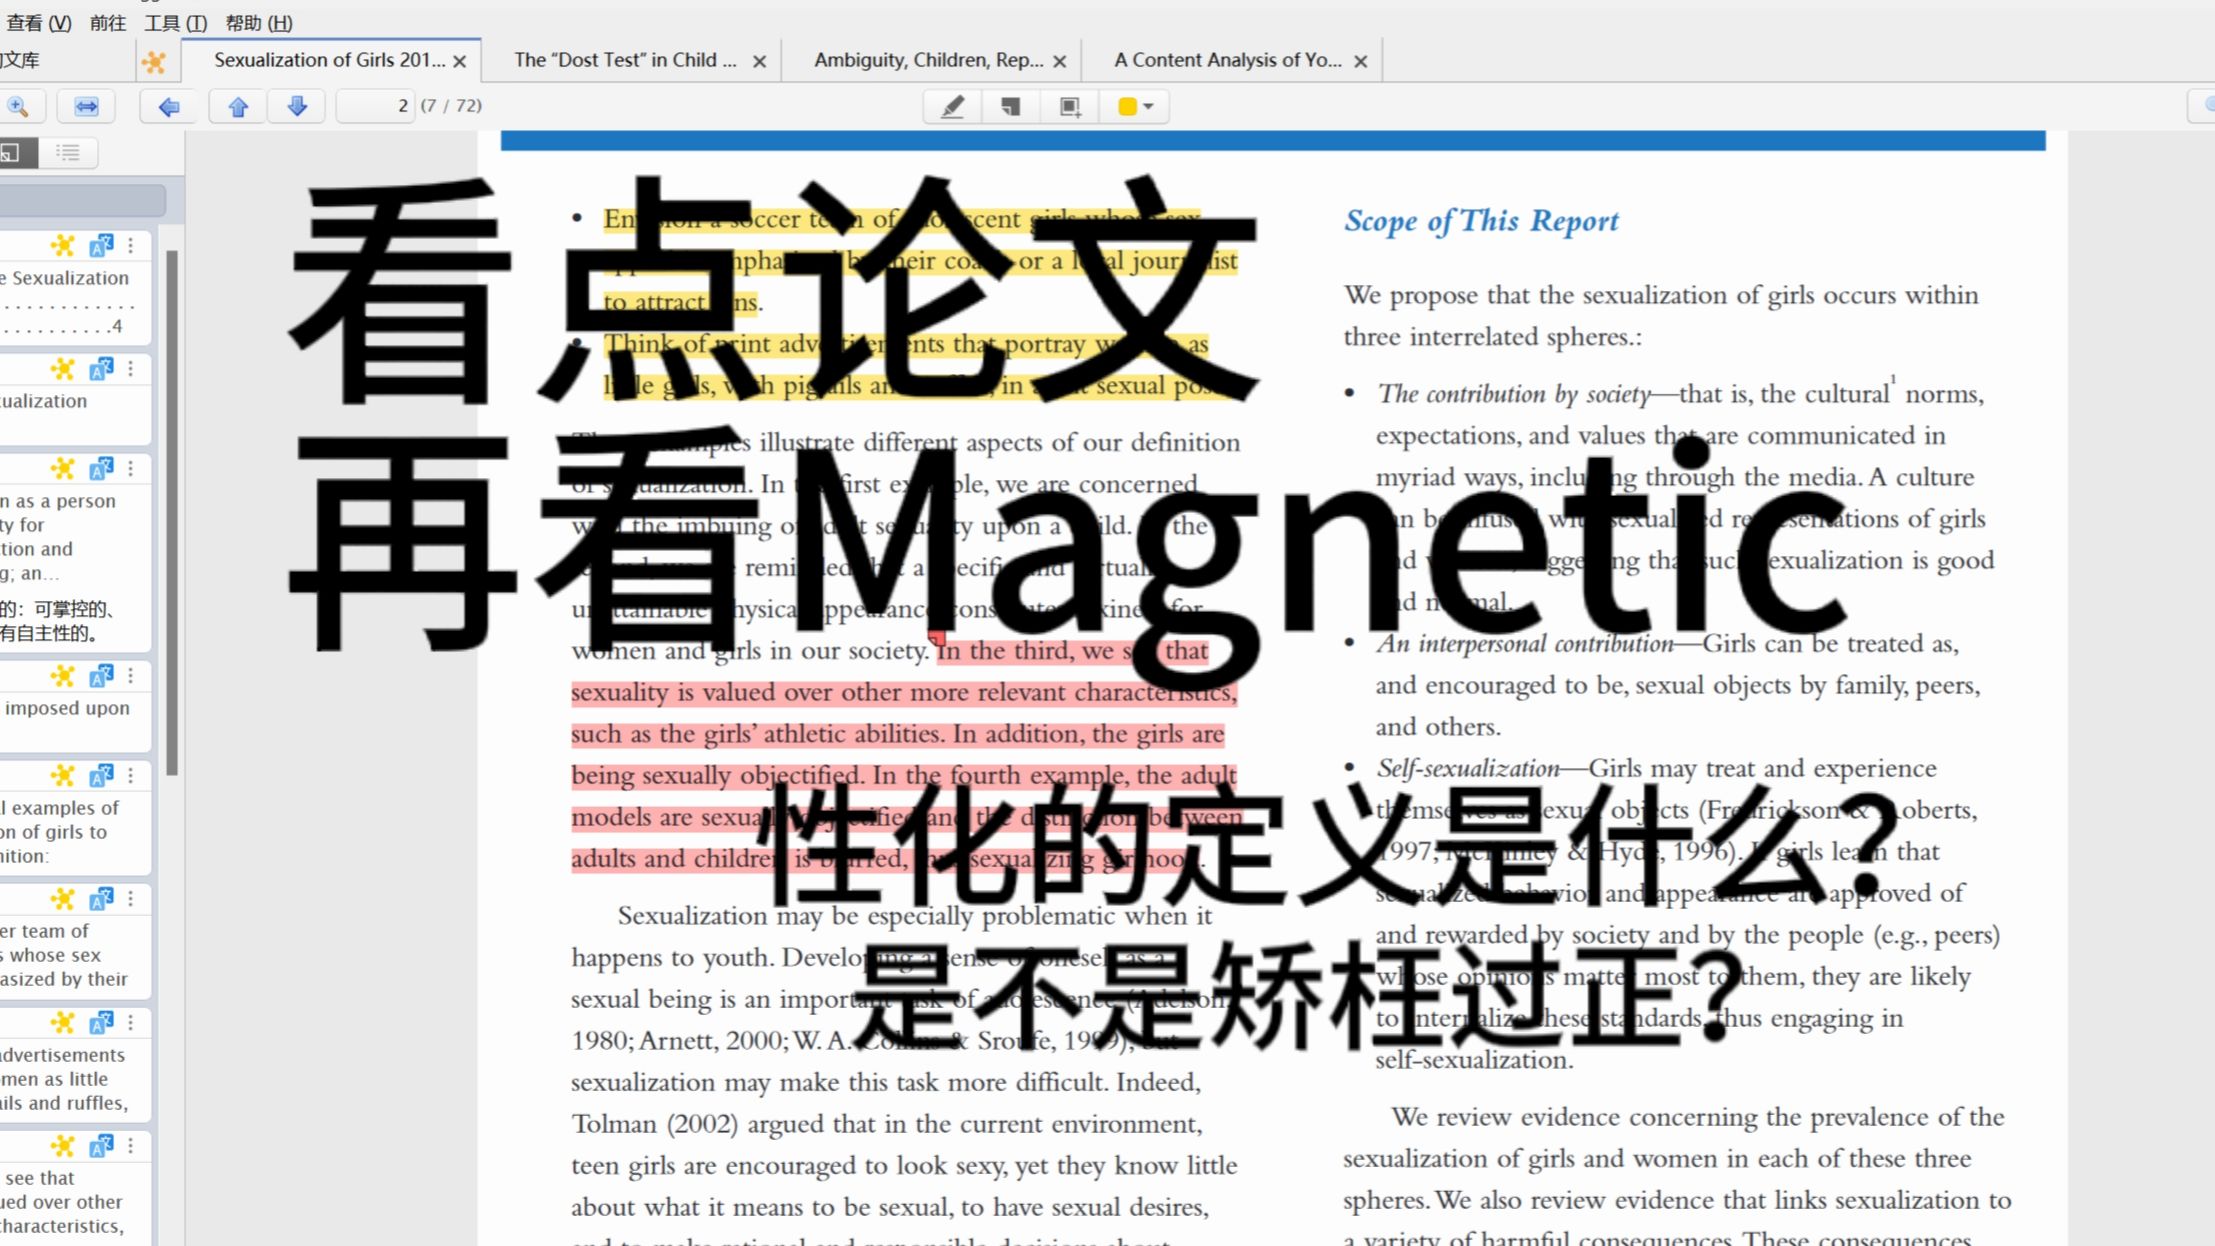
Task: Click star icon on 'examples of' annotation
Action: (63, 775)
